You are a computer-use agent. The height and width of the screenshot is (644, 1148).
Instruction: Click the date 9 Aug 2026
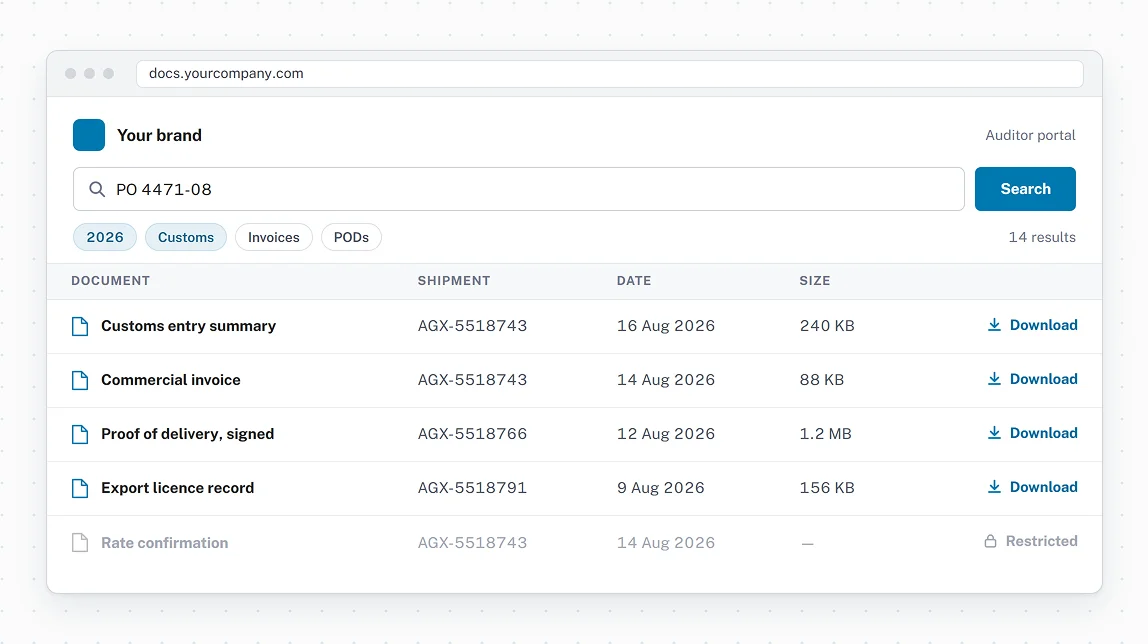(x=660, y=488)
